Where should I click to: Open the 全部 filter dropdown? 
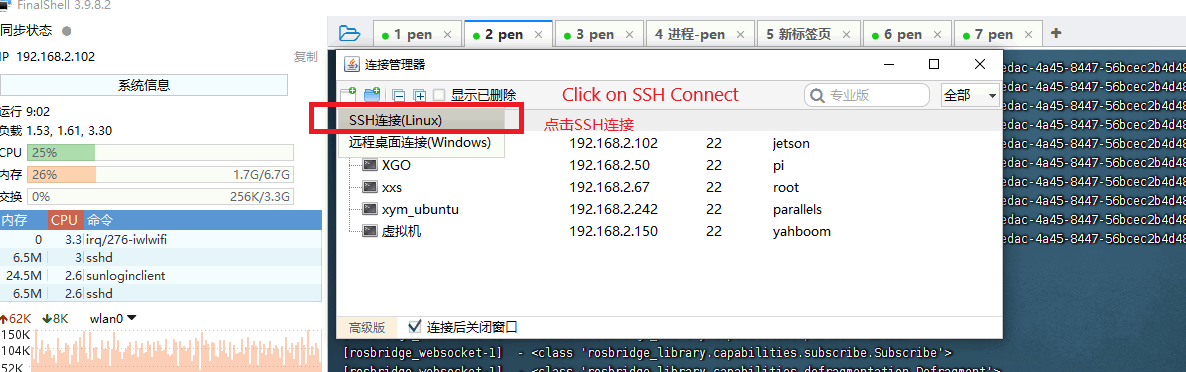970,96
